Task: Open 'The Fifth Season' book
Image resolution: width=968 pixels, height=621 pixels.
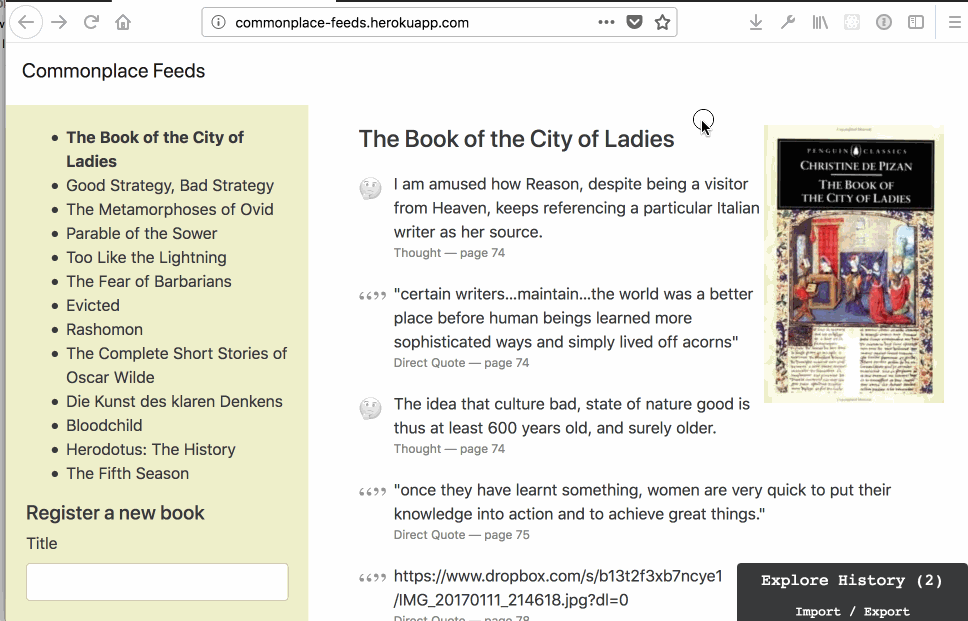Action: (128, 475)
